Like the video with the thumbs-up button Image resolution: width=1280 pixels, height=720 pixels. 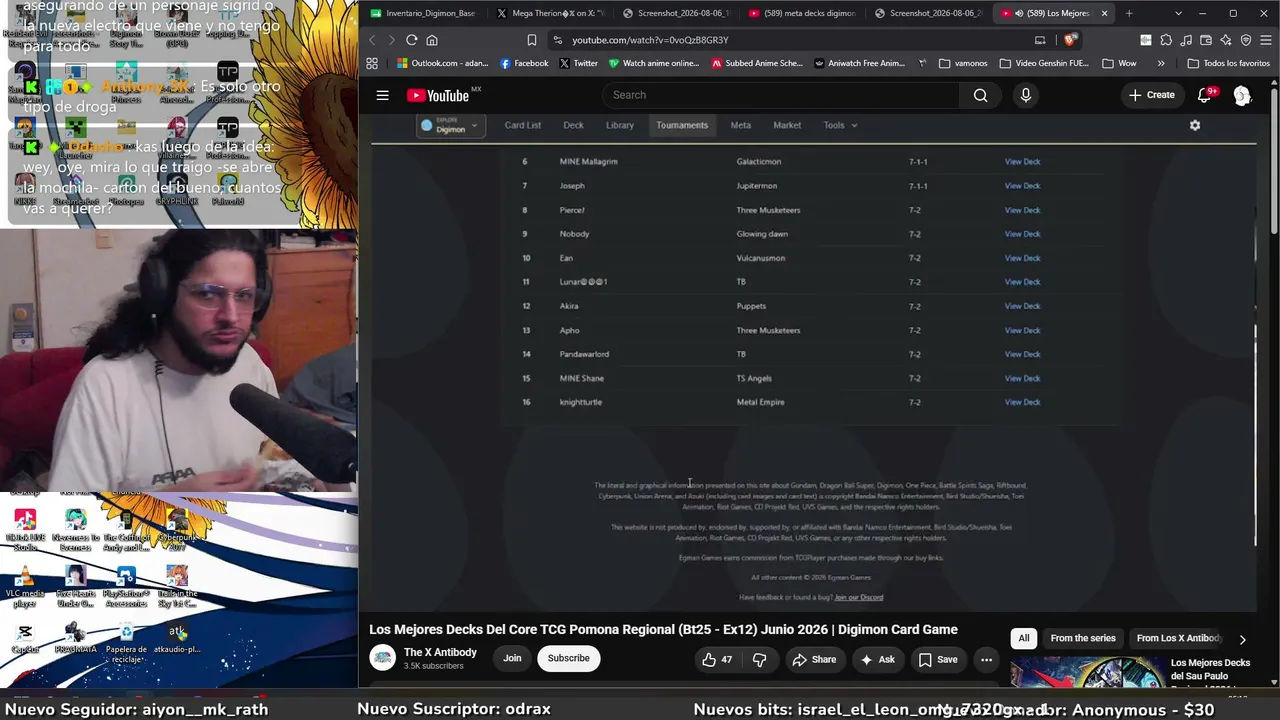(x=718, y=659)
